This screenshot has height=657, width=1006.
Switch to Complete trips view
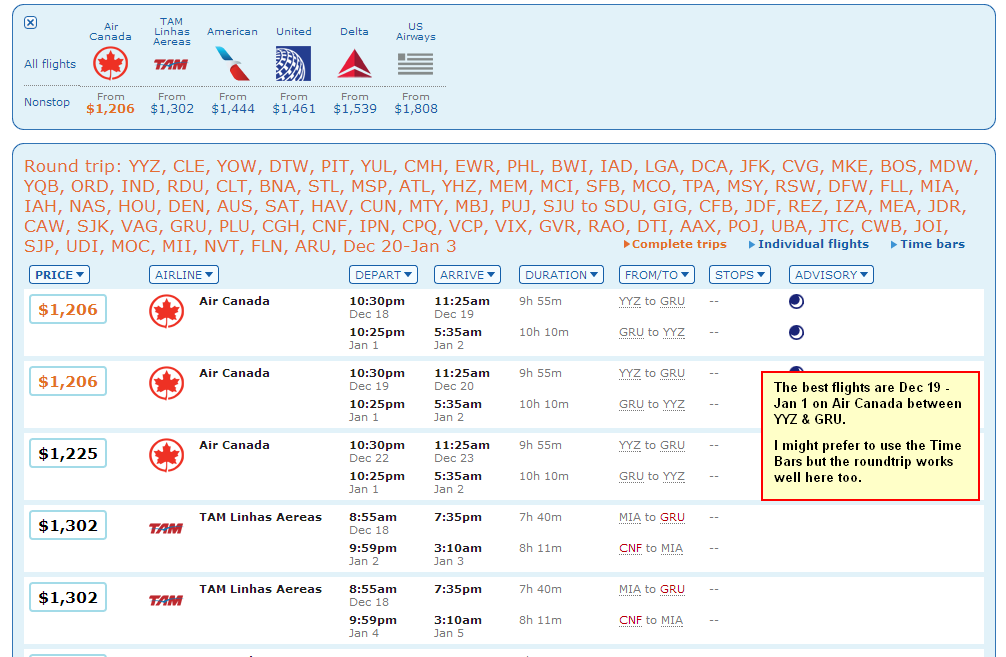pyautogui.click(x=675, y=244)
